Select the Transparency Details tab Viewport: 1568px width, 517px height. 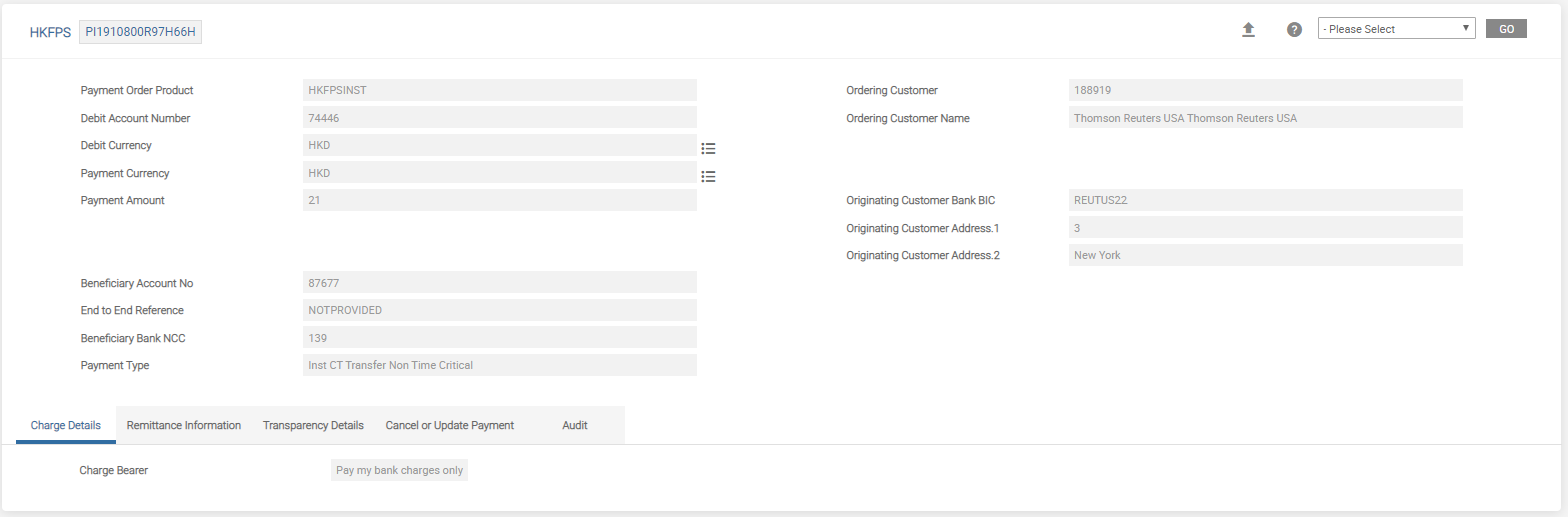pos(313,426)
